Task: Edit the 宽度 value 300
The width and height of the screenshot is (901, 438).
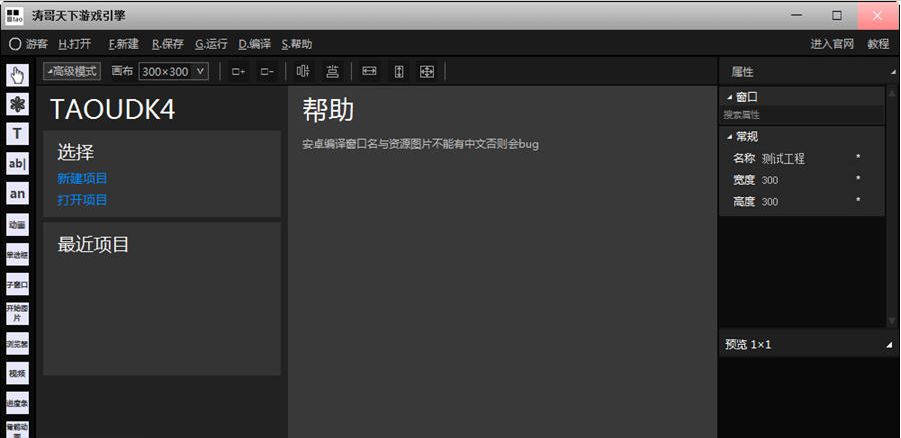Action: click(770, 180)
